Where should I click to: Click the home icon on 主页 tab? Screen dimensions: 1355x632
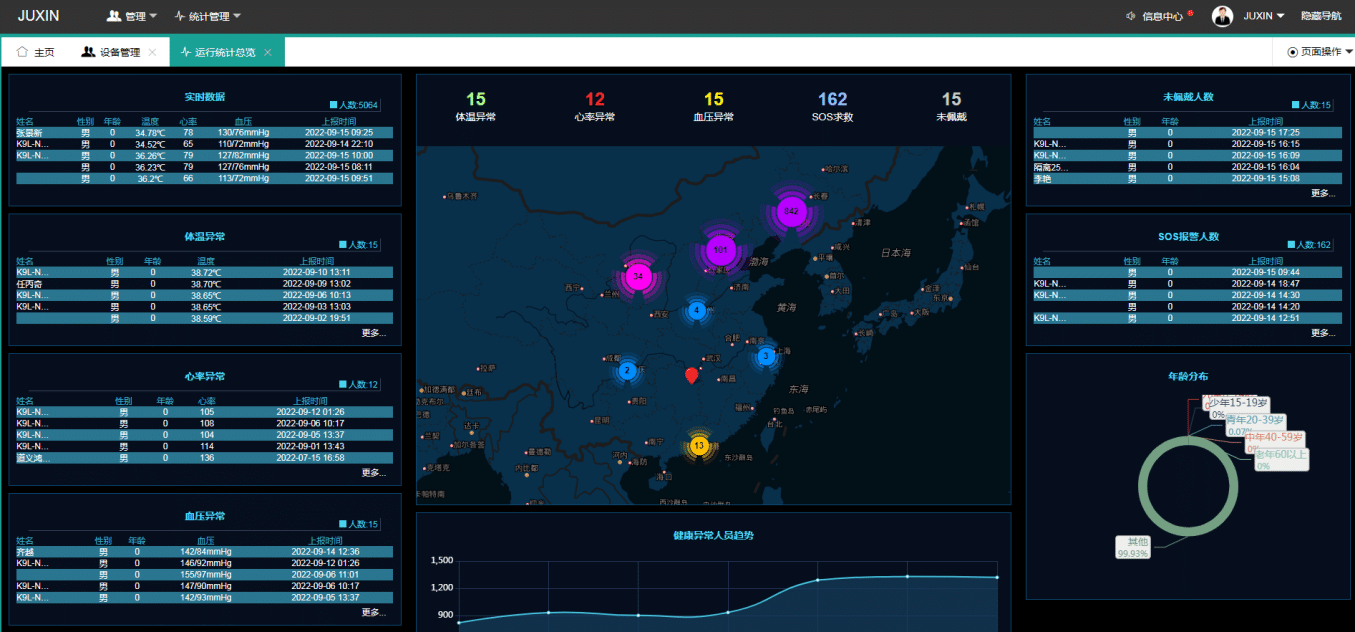coord(22,52)
